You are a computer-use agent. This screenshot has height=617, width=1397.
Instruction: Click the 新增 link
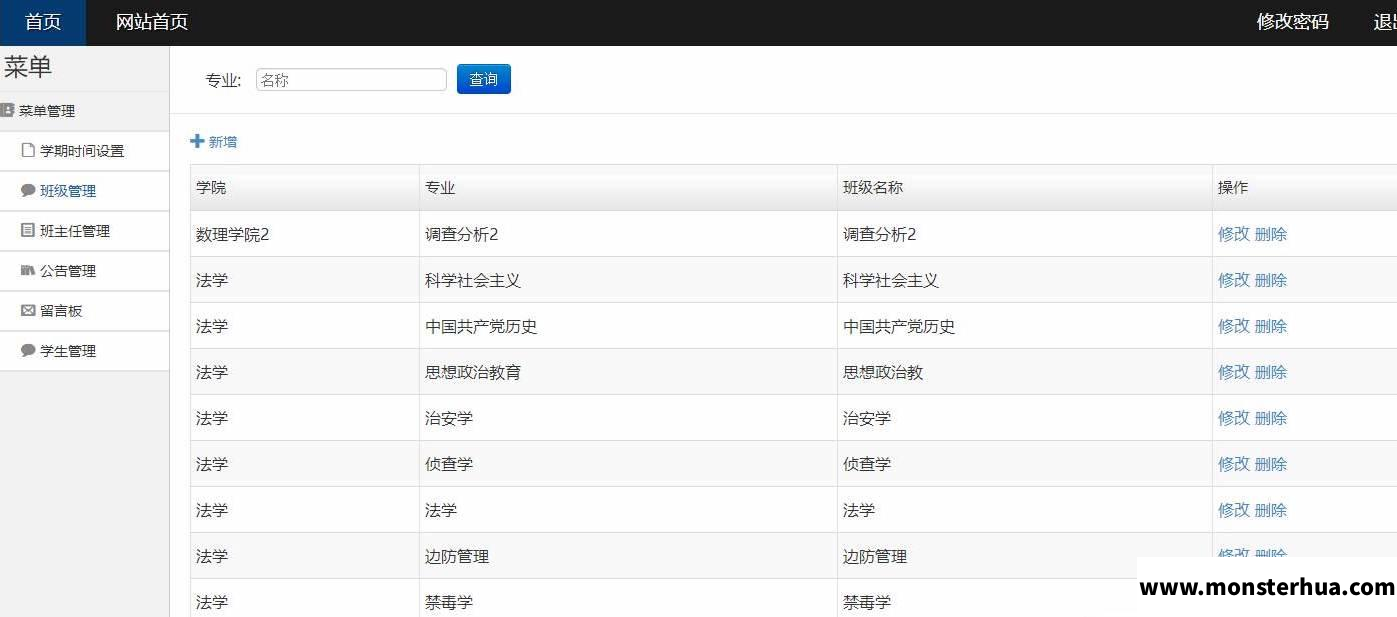pos(223,142)
